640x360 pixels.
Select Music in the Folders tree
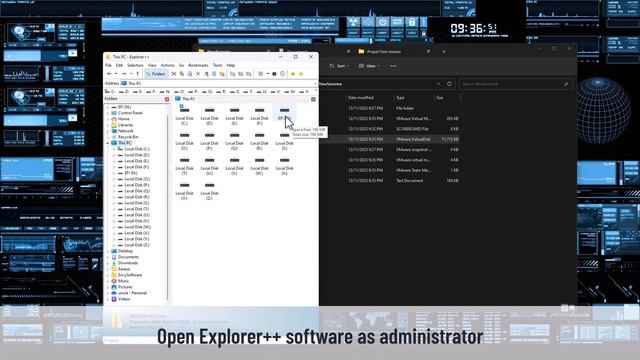[x=123, y=281]
